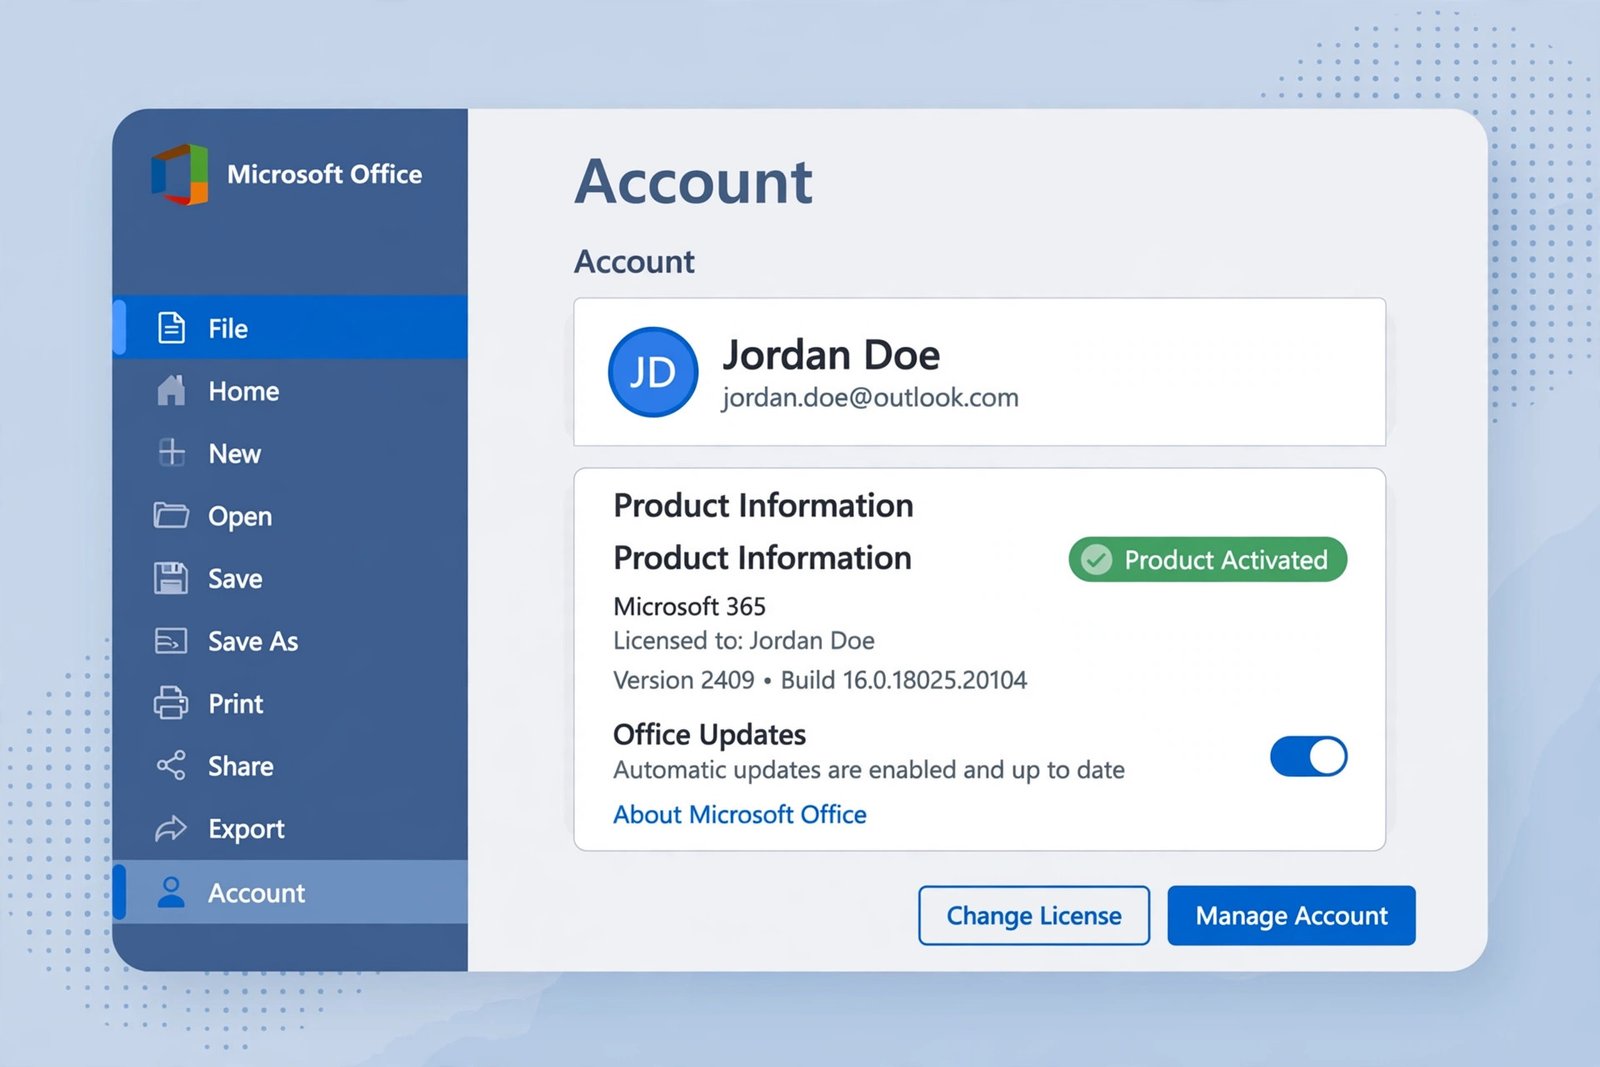Image resolution: width=1600 pixels, height=1067 pixels.
Task: Click the Account person icon in sidebar
Action: [x=171, y=892]
